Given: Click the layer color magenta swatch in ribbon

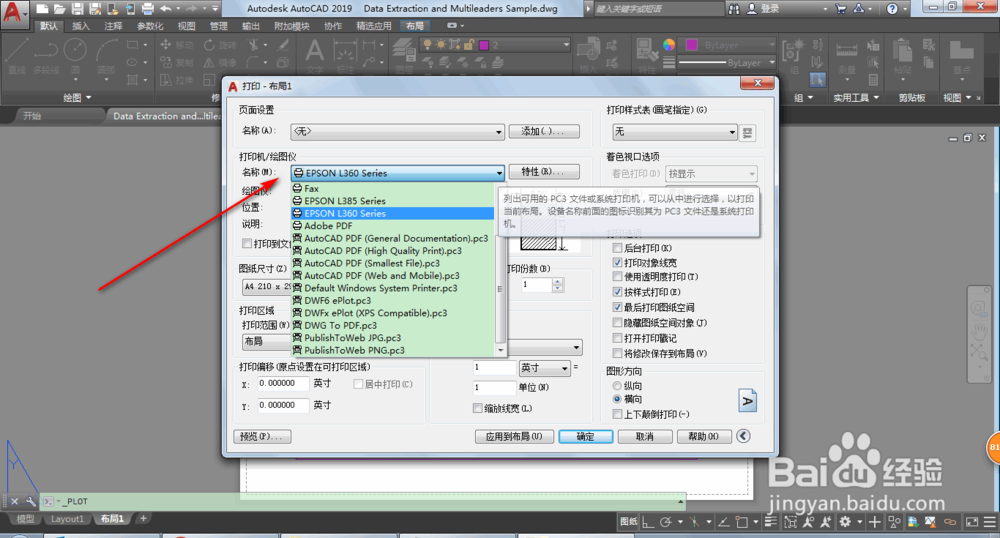Looking at the screenshot, I should click(x=484, y=45).
